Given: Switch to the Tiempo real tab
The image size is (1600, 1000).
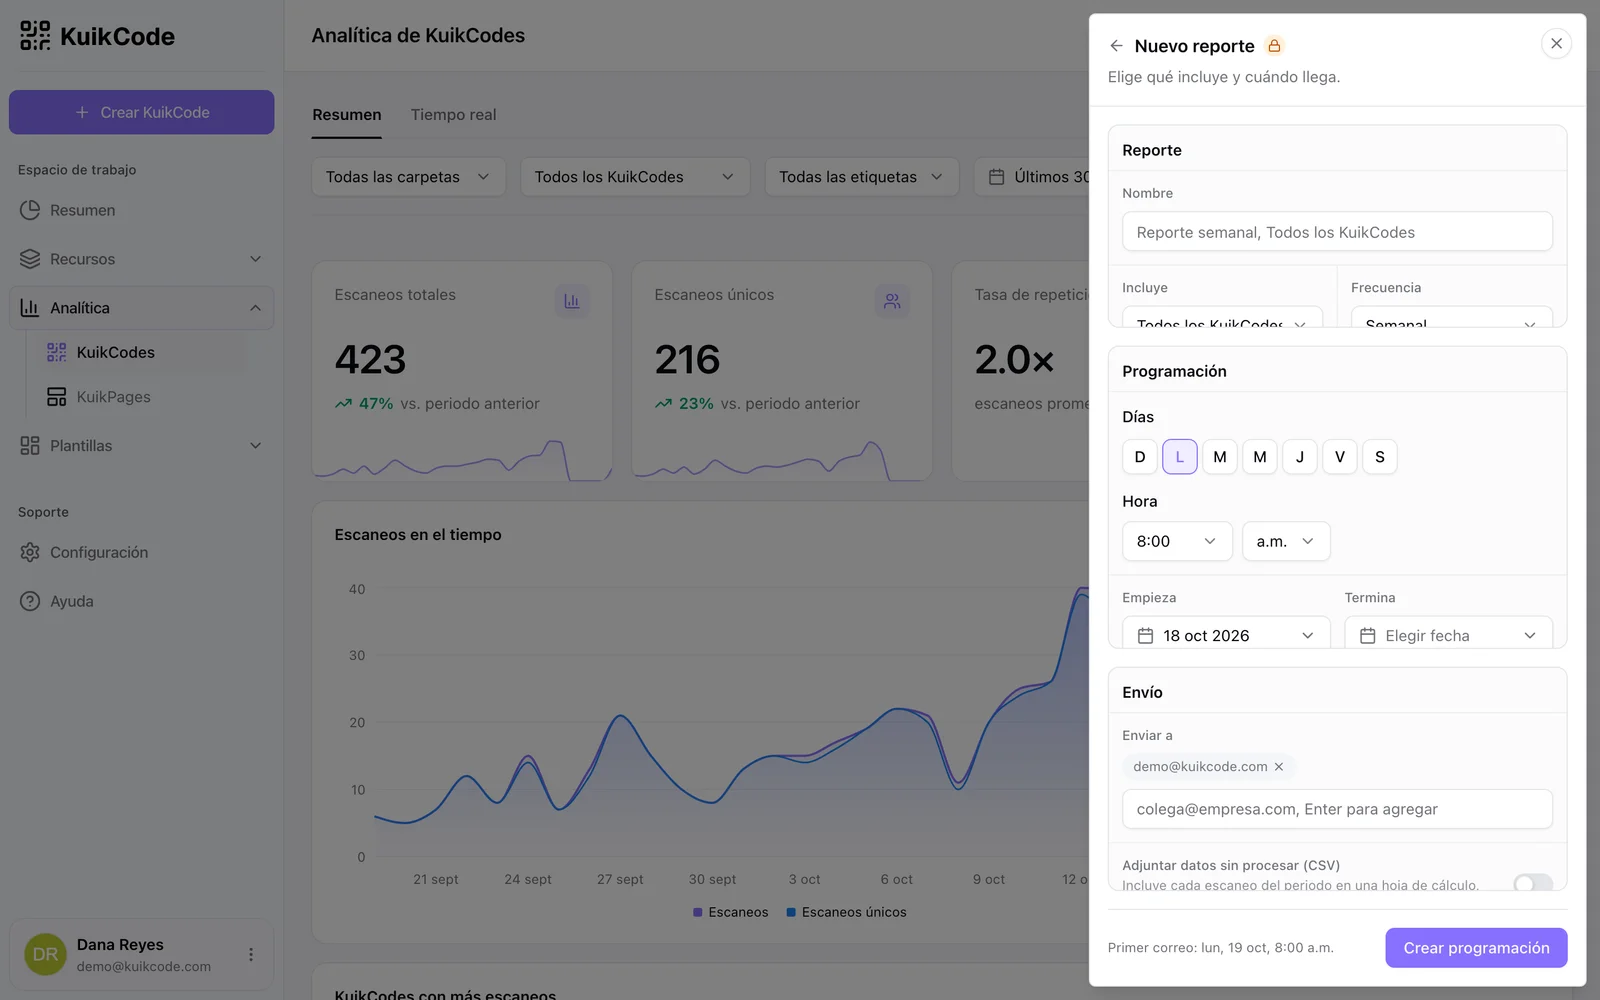Looking at the screenshot, I should [x=453, y=115].
